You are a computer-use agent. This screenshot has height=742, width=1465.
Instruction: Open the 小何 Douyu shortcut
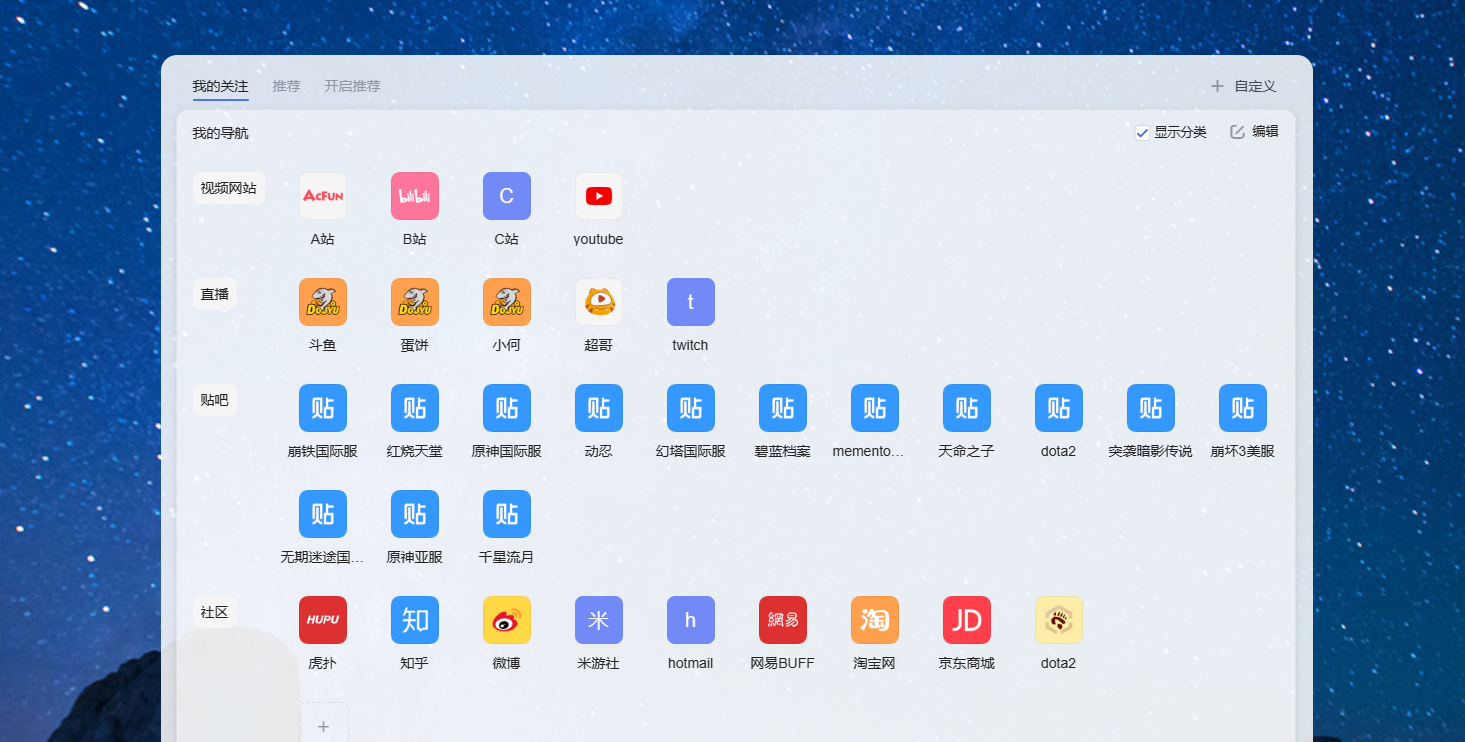pos(507,302)
